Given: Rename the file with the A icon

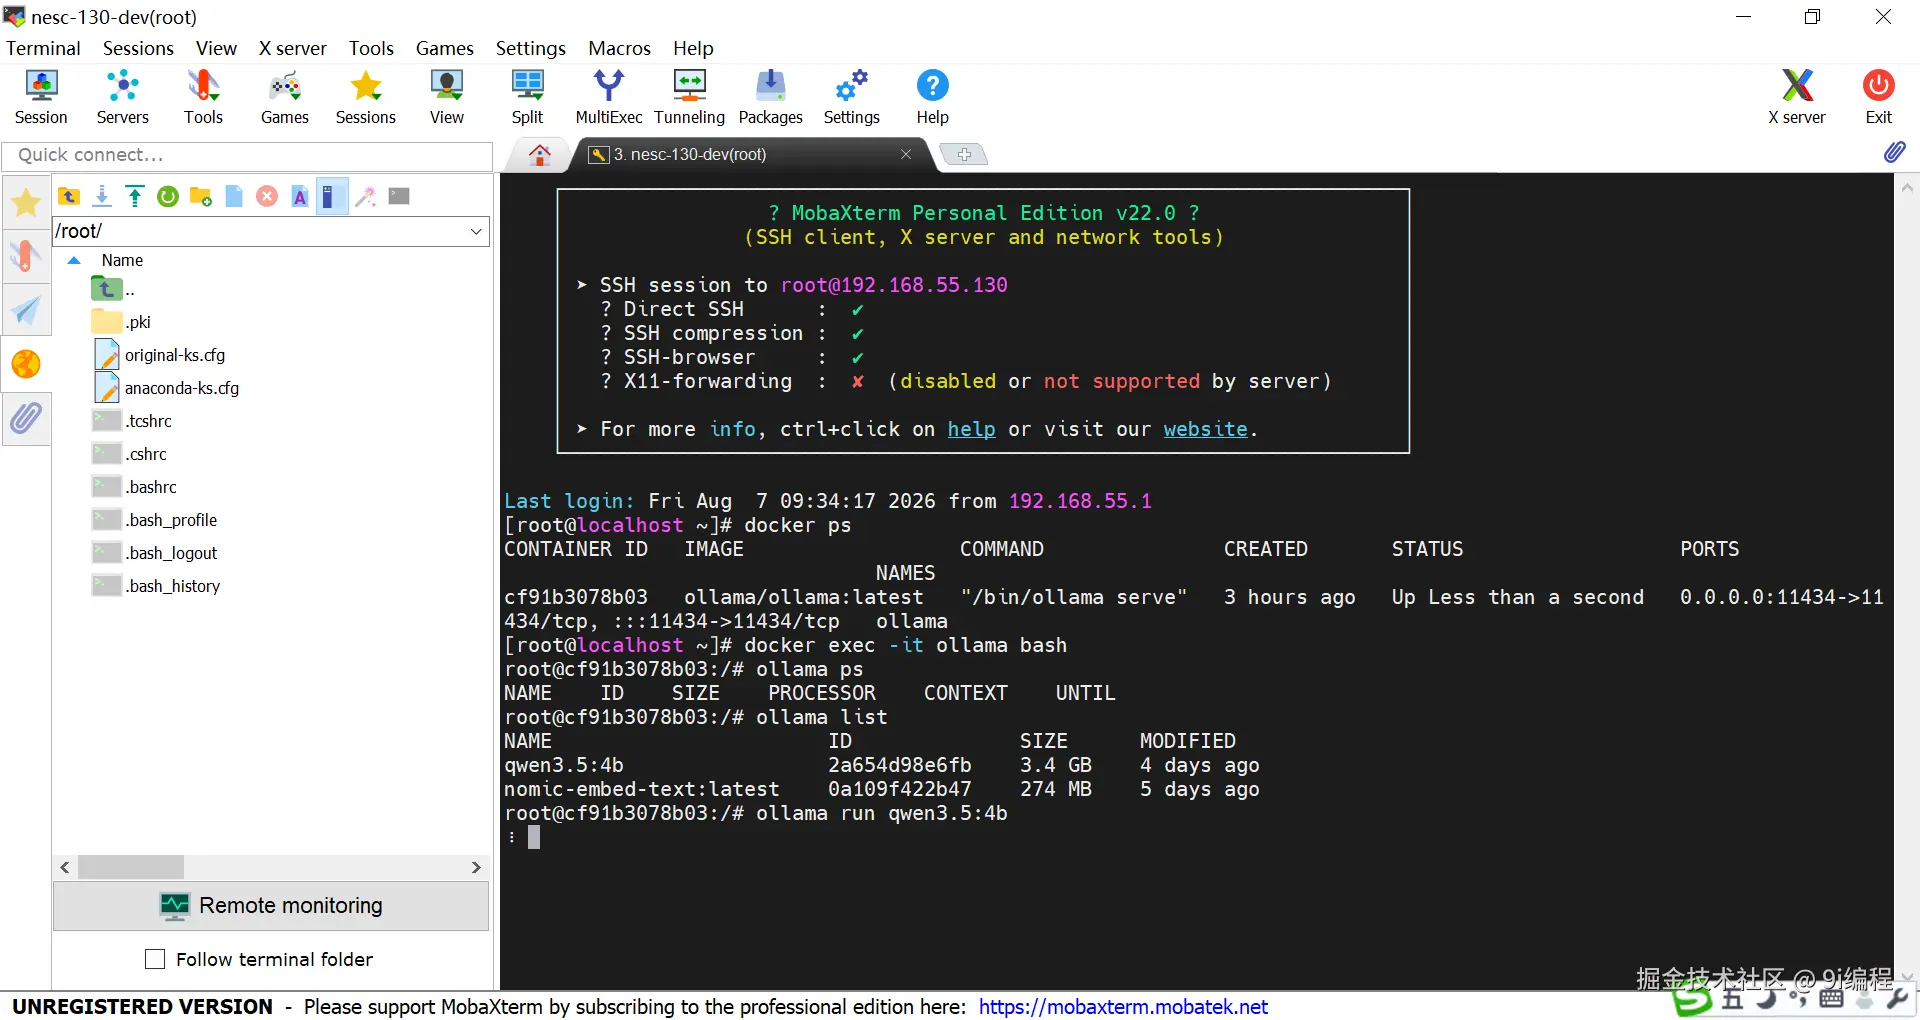Looking at the screenshot, I should [x=300, y=196].
